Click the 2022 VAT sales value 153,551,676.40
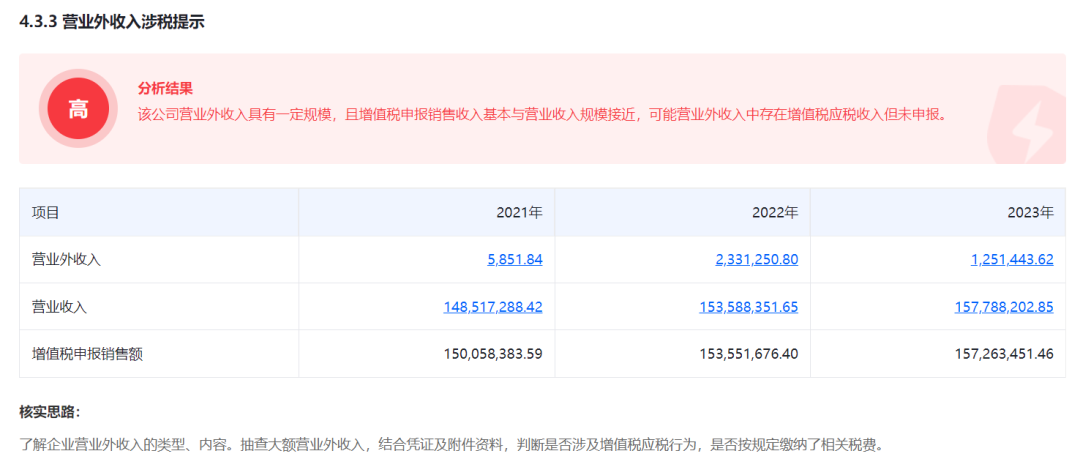 pyautogui.click(x=749, y=354)
